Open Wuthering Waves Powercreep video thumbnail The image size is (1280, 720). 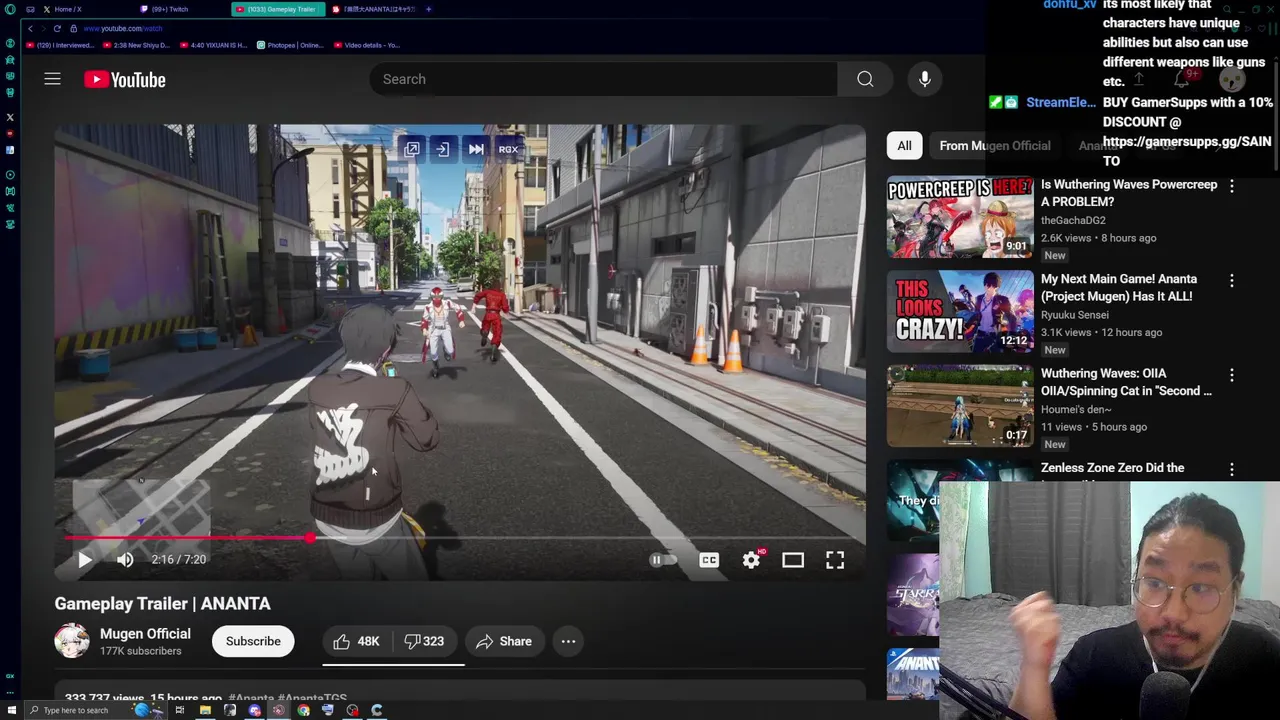960,217
